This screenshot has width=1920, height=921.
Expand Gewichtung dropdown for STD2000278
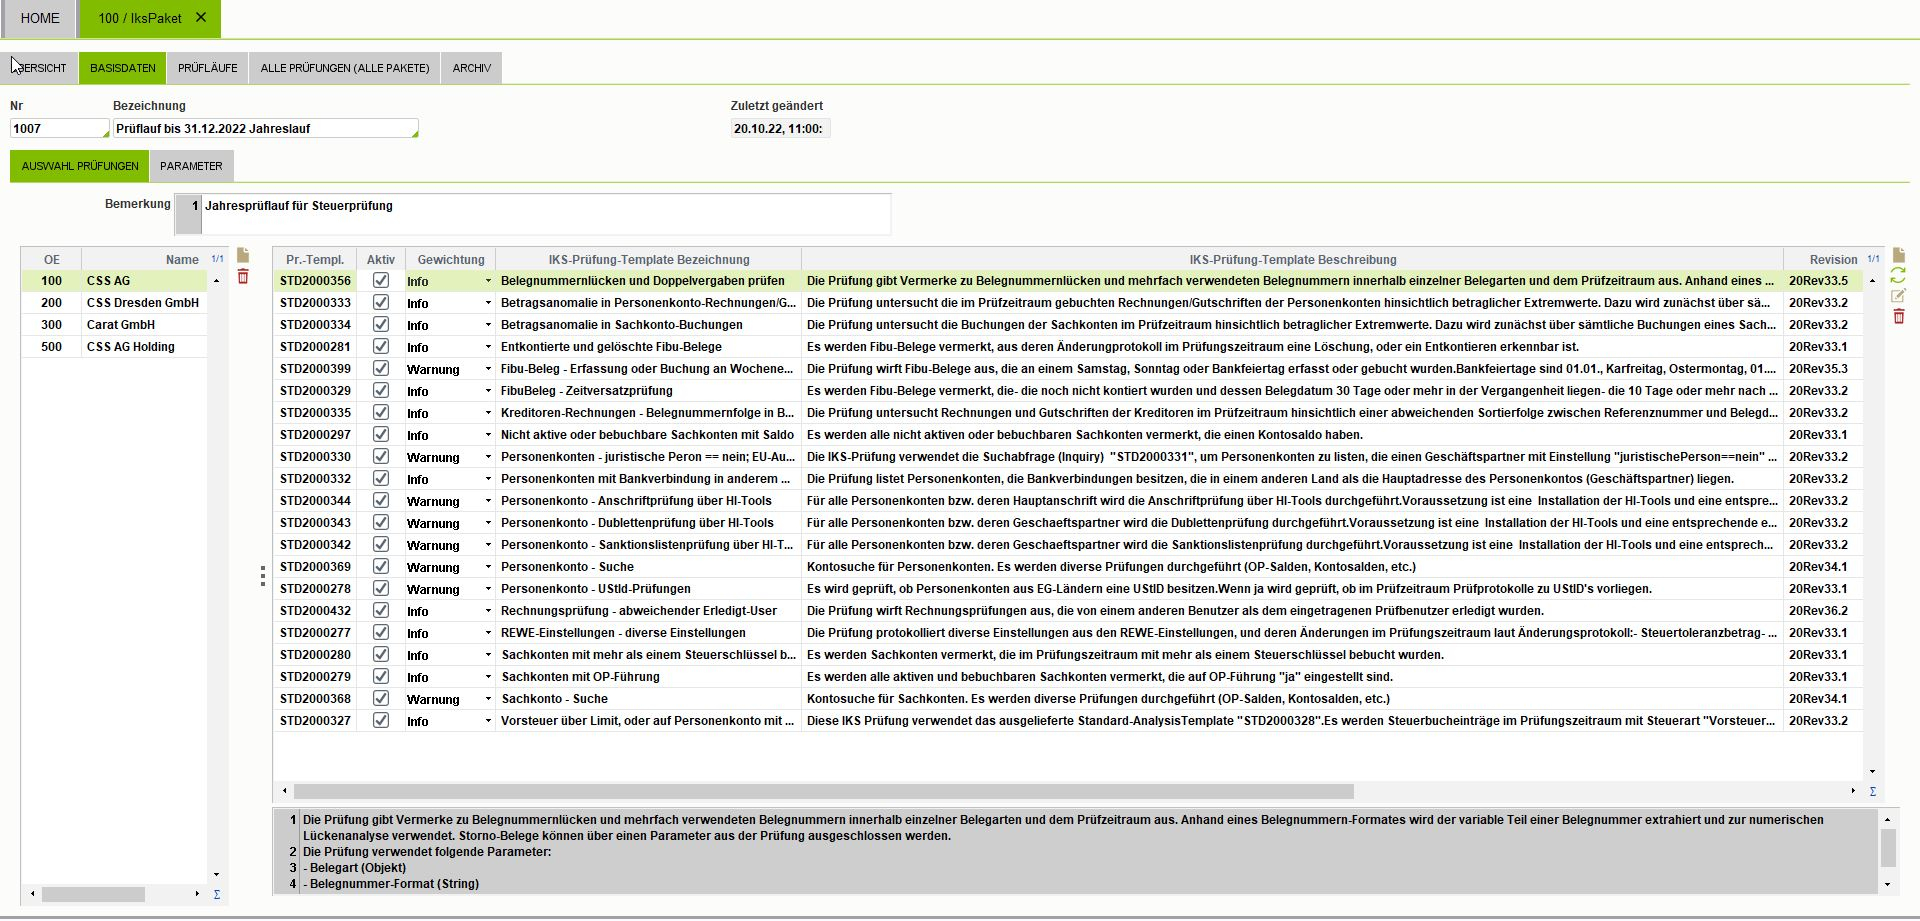coord(488,589)
